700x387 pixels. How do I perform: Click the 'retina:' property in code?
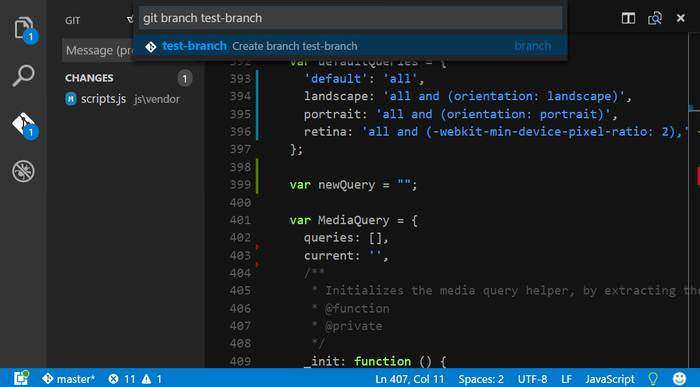(328, 132)
